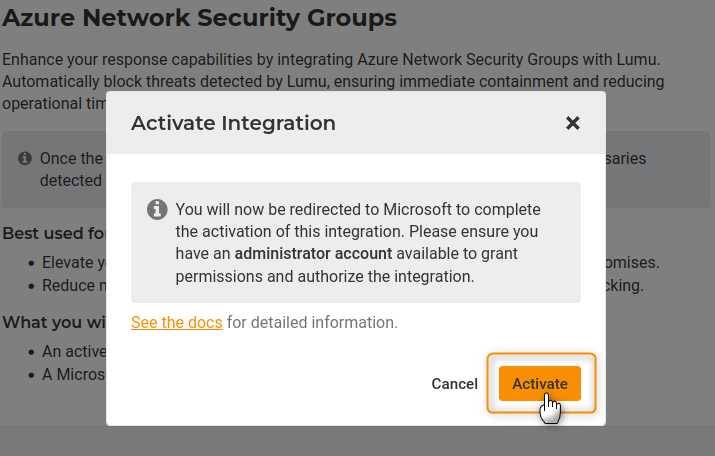Click the Azure Network Security Groups heading
Viewport: 715px width, 456px height.
[x=199, y=17]
